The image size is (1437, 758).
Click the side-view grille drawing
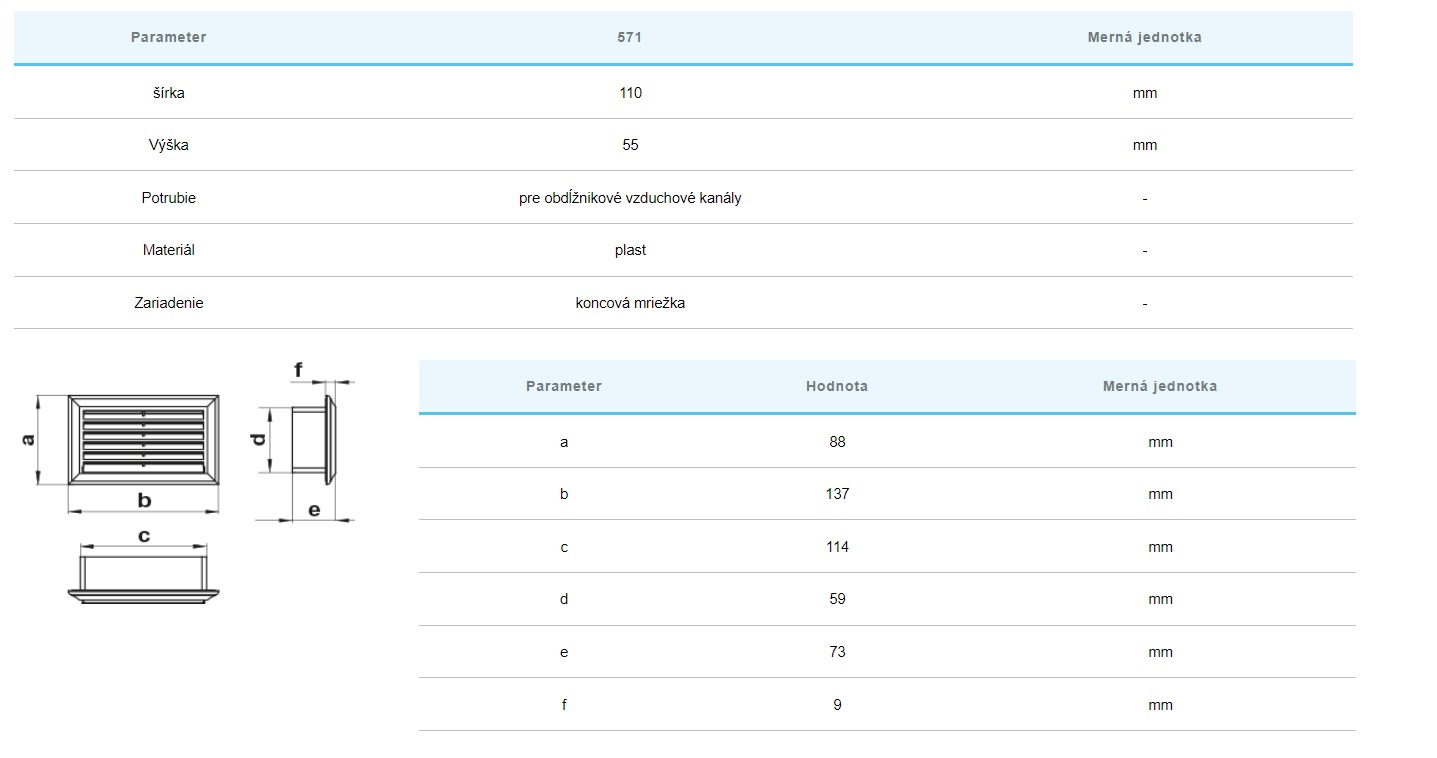(312, 438)
